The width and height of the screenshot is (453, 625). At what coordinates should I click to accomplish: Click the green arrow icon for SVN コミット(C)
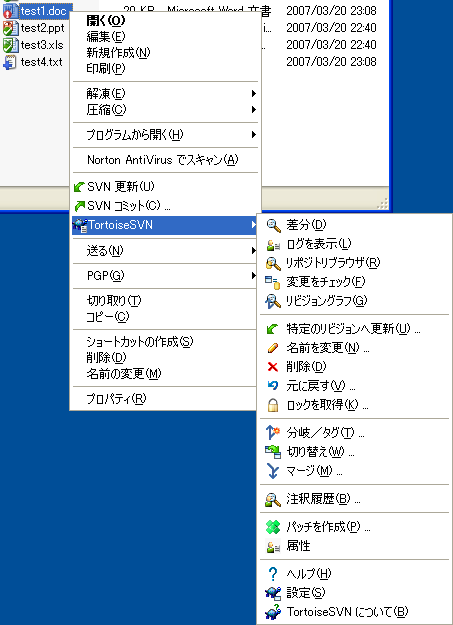pyautogui.click(x=80, y=206)
